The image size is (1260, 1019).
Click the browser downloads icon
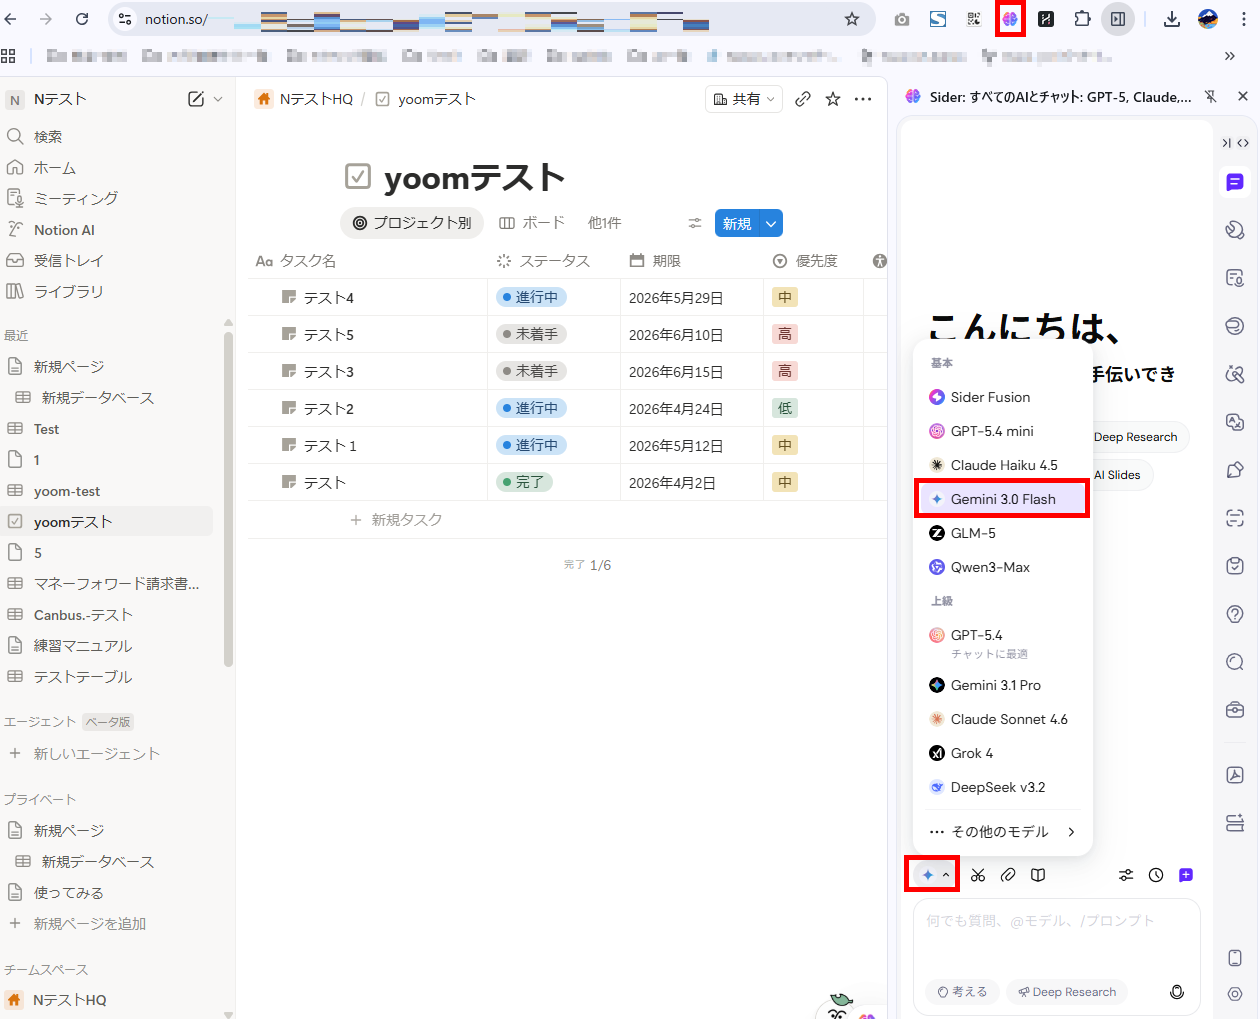pyautogui.click(x=1172, y=19)
